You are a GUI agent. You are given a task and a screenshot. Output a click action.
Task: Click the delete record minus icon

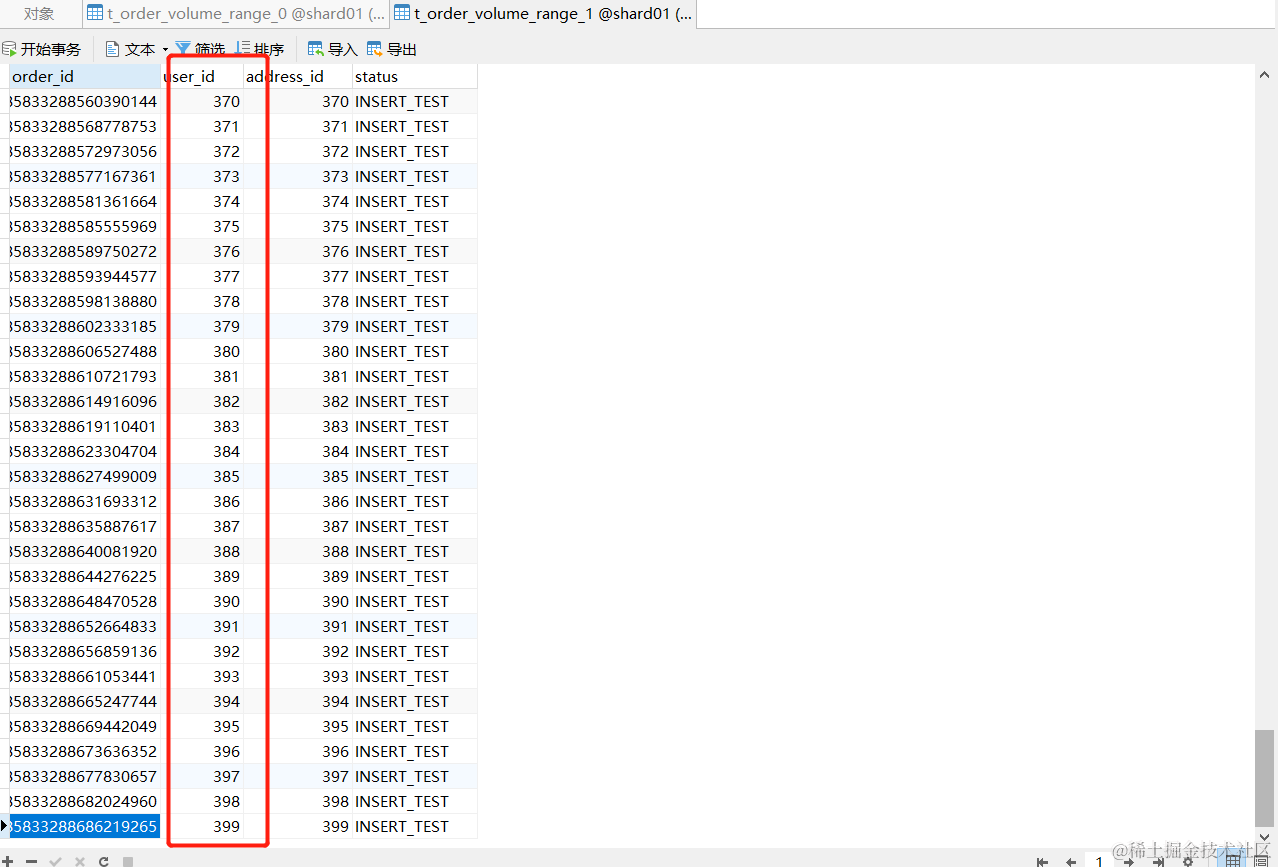click(32, 860)
